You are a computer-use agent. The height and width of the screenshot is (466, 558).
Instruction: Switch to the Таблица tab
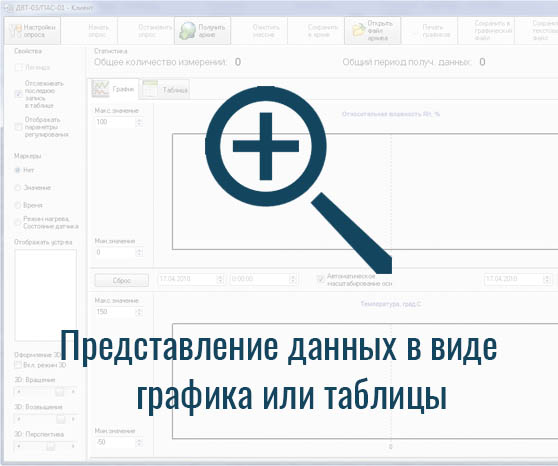165,89
